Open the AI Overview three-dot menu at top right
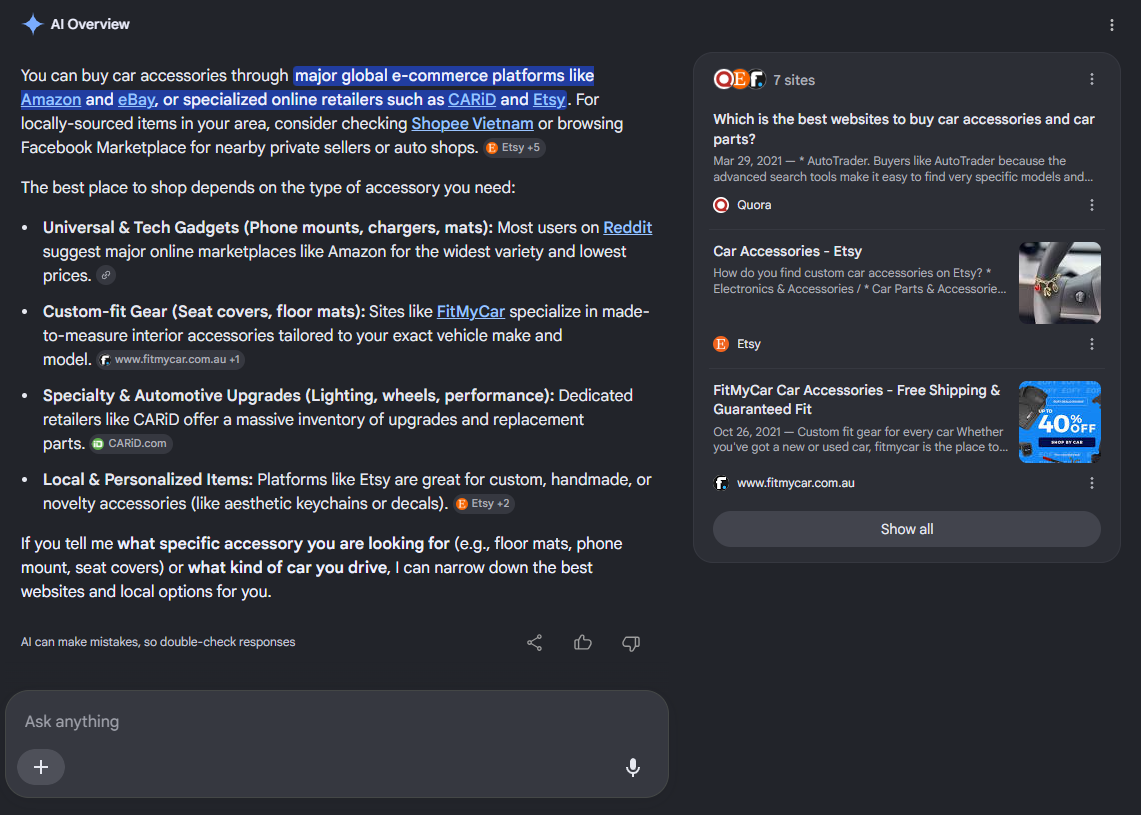The height and width of the screenshot is (815, 1141). click(x=1111, y=25)
